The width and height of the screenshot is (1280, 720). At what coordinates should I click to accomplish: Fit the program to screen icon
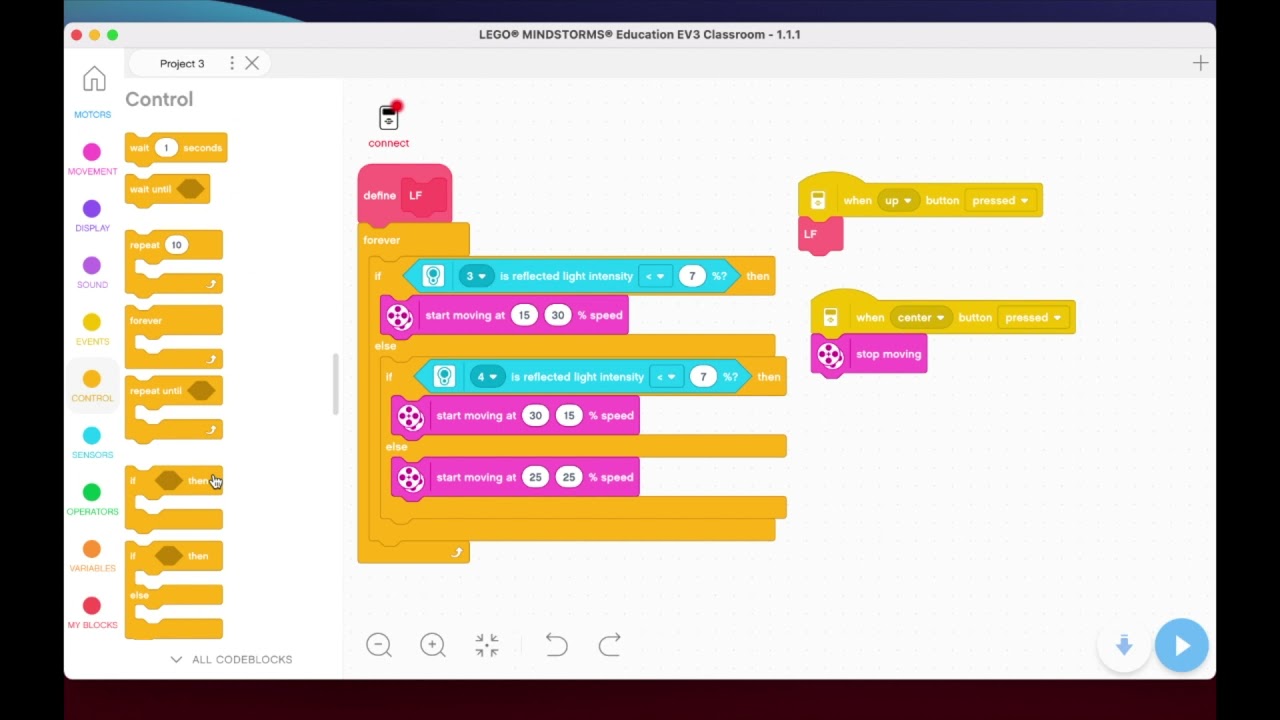point(487,645)
